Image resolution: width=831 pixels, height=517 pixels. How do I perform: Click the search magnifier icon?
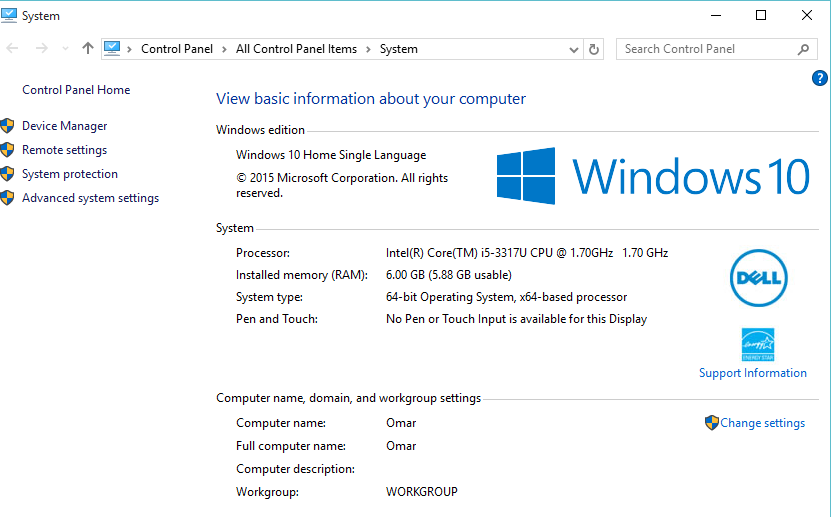pyautogui.click(x=803, y=49)
